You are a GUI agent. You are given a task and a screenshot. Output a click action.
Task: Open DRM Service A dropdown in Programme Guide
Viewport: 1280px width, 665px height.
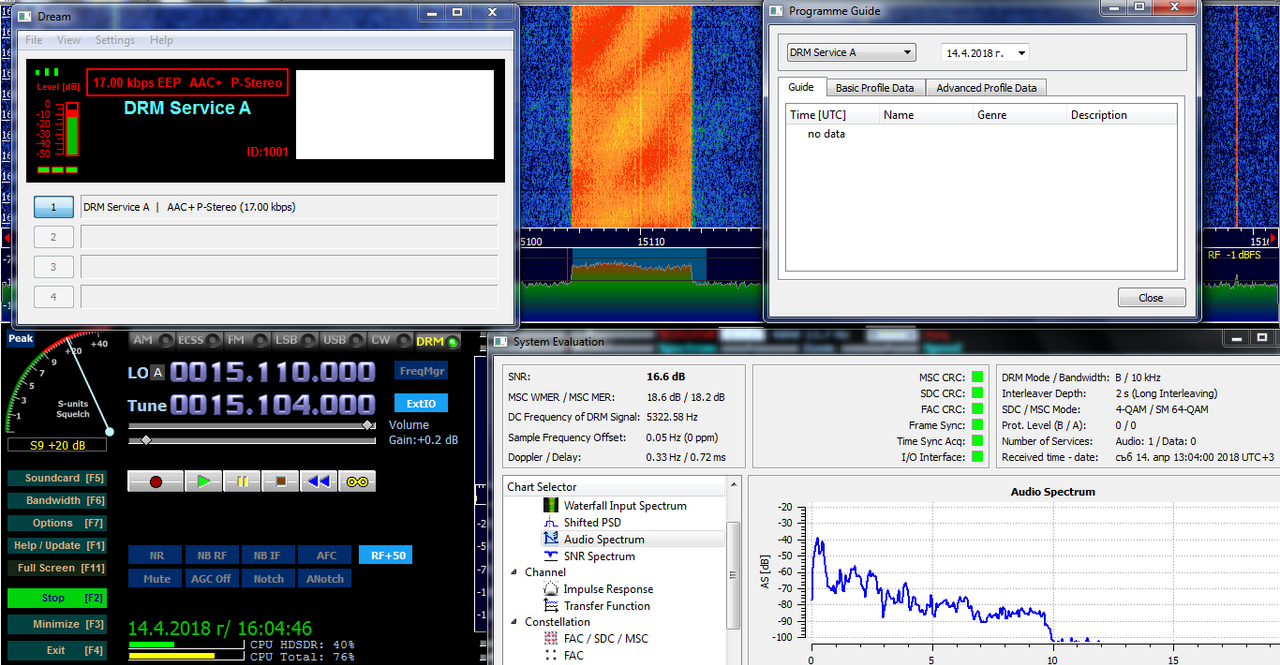tap(850, 53)
